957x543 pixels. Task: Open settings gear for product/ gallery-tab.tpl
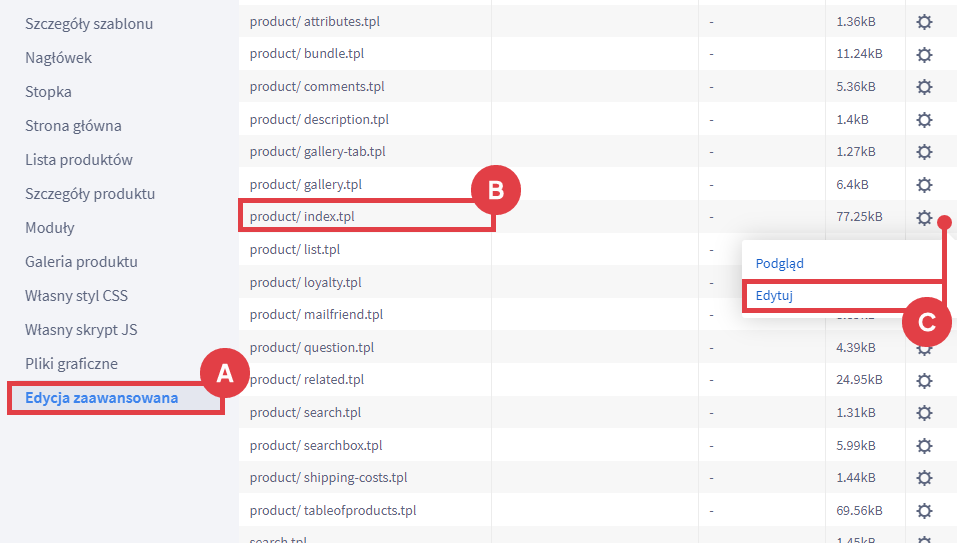(924, 152)
